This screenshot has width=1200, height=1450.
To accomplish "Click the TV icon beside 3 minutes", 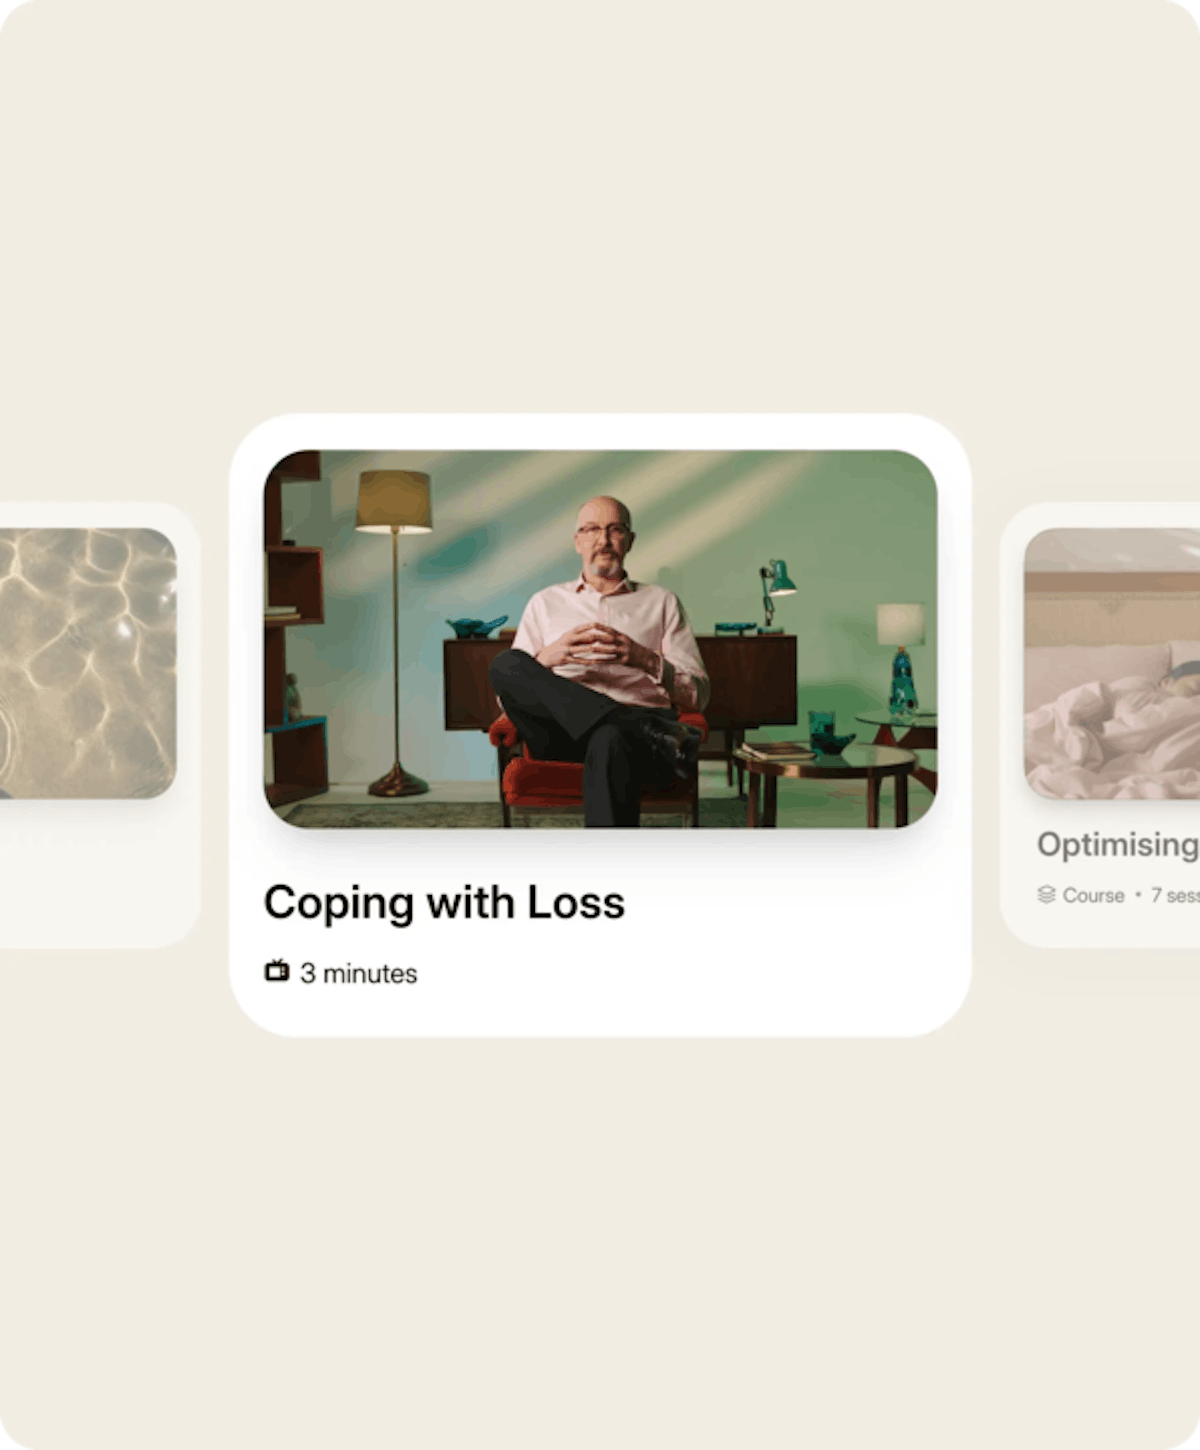I will (x=277, y=971).
